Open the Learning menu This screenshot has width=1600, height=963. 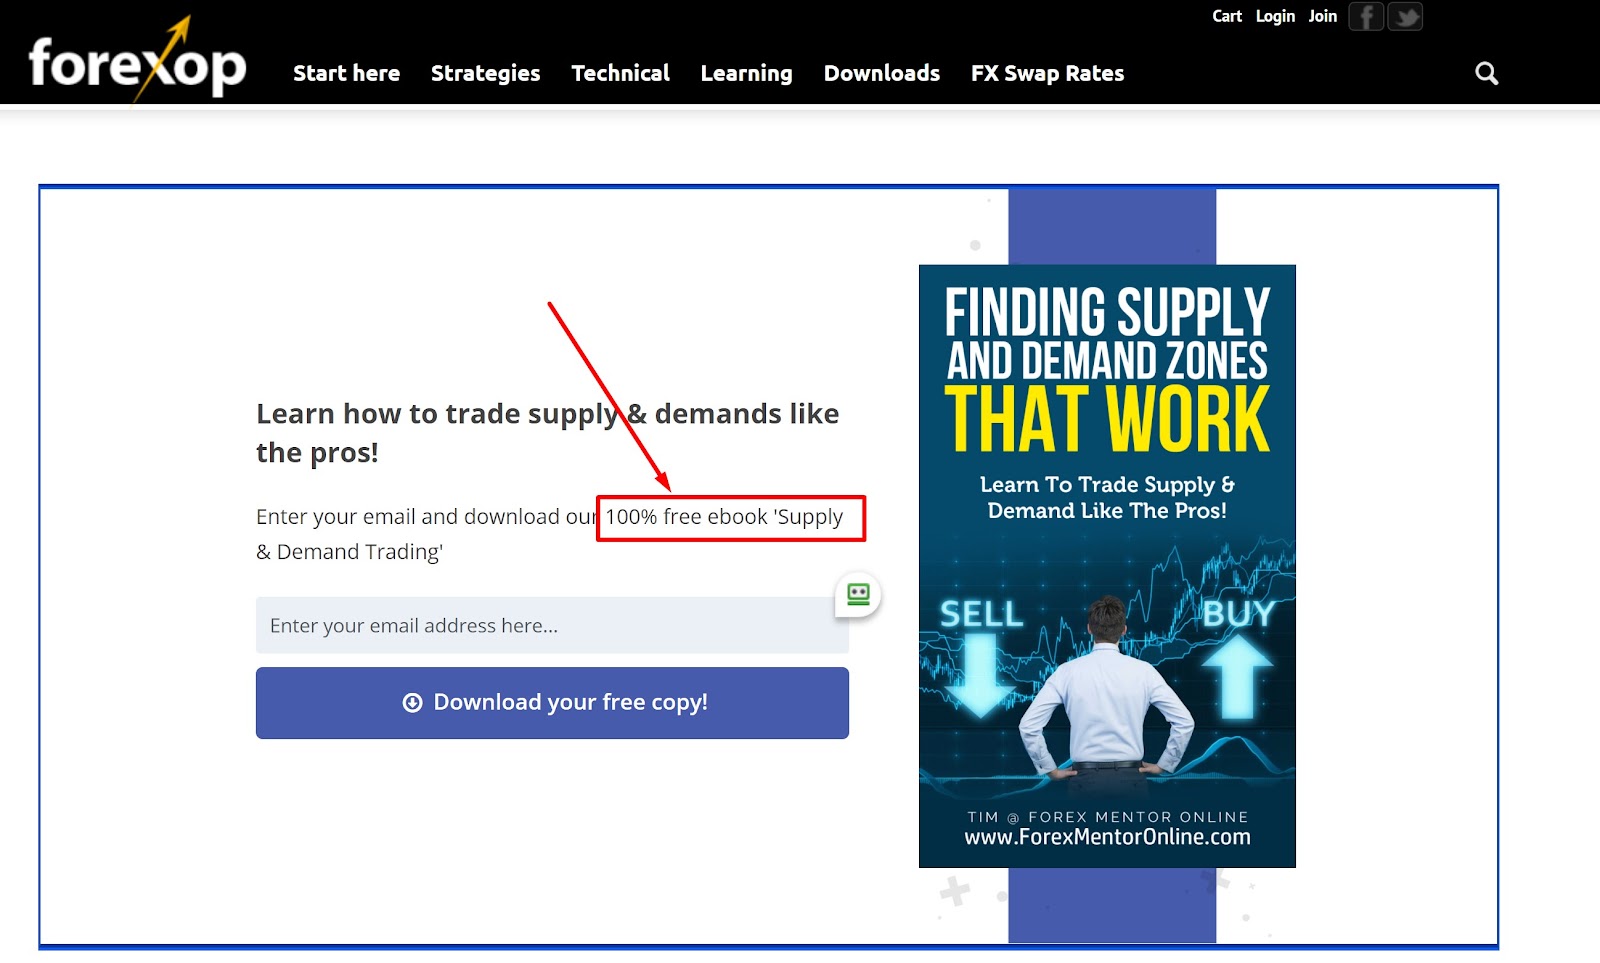click(746, 73)
